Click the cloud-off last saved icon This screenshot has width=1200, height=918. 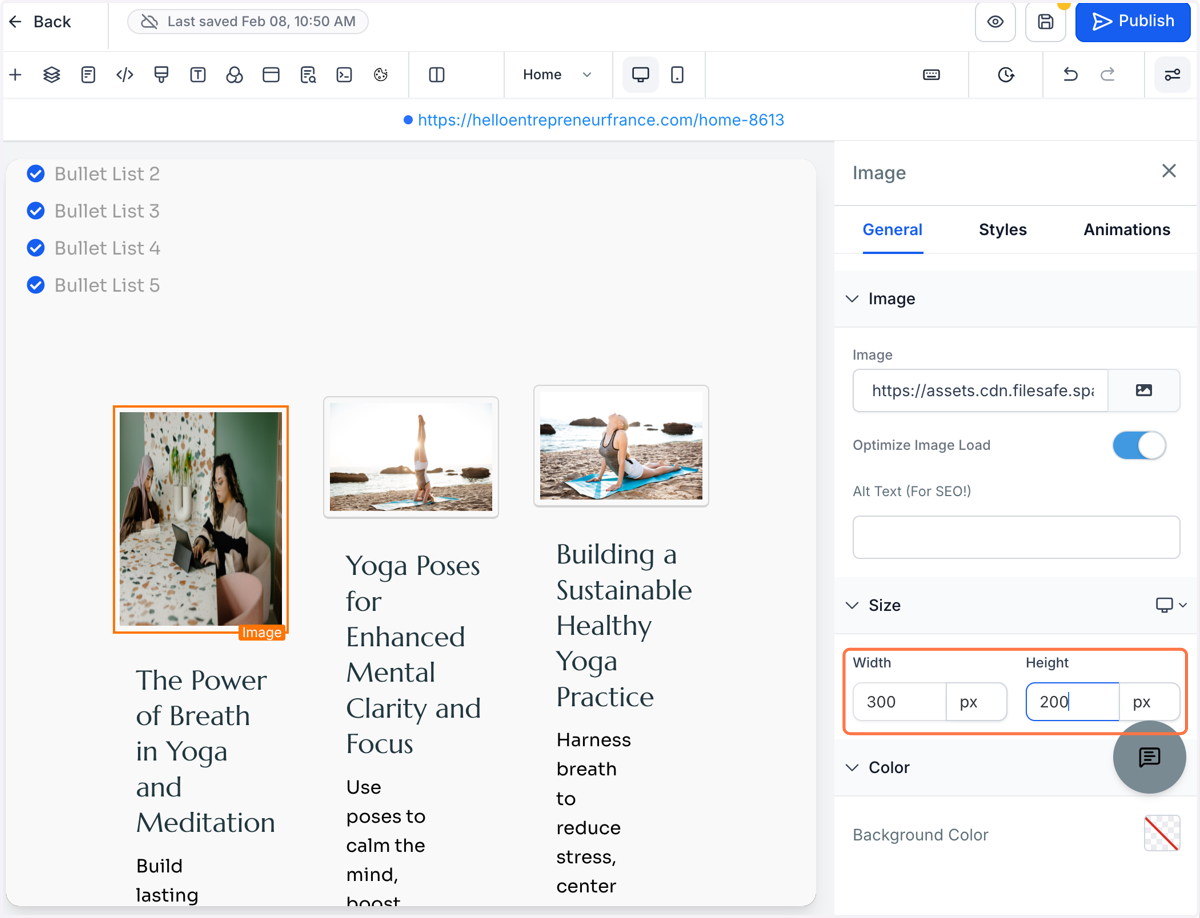149,21
